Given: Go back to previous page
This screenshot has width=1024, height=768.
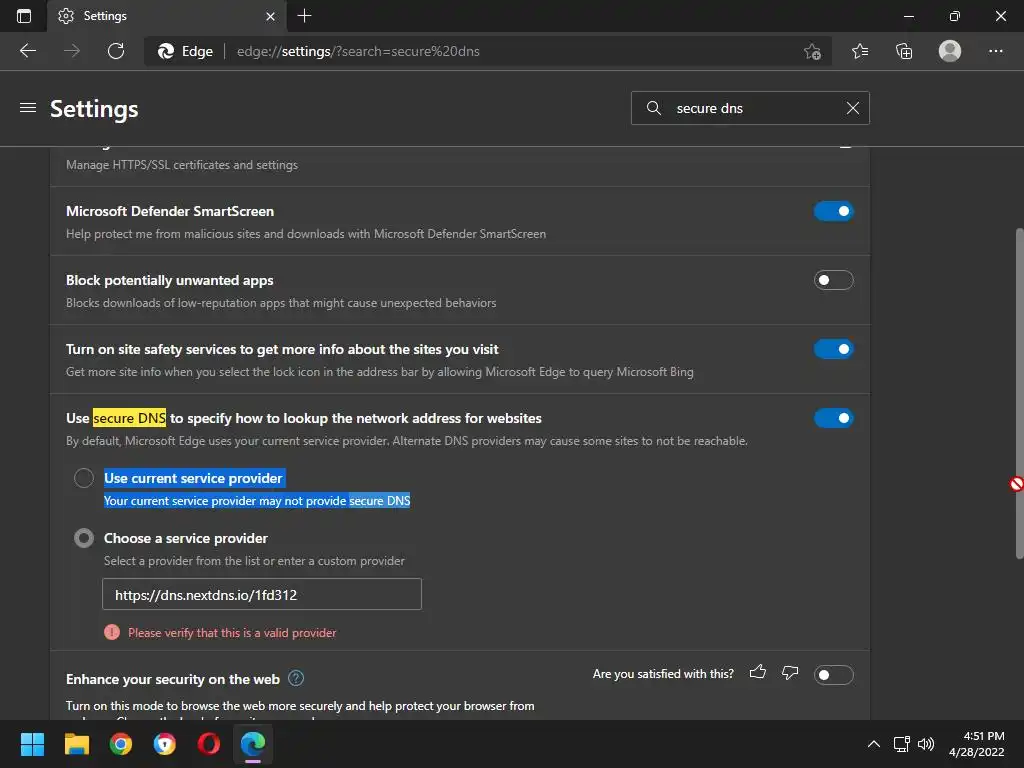Looking at the screenshot, I should tap(27, 51).
